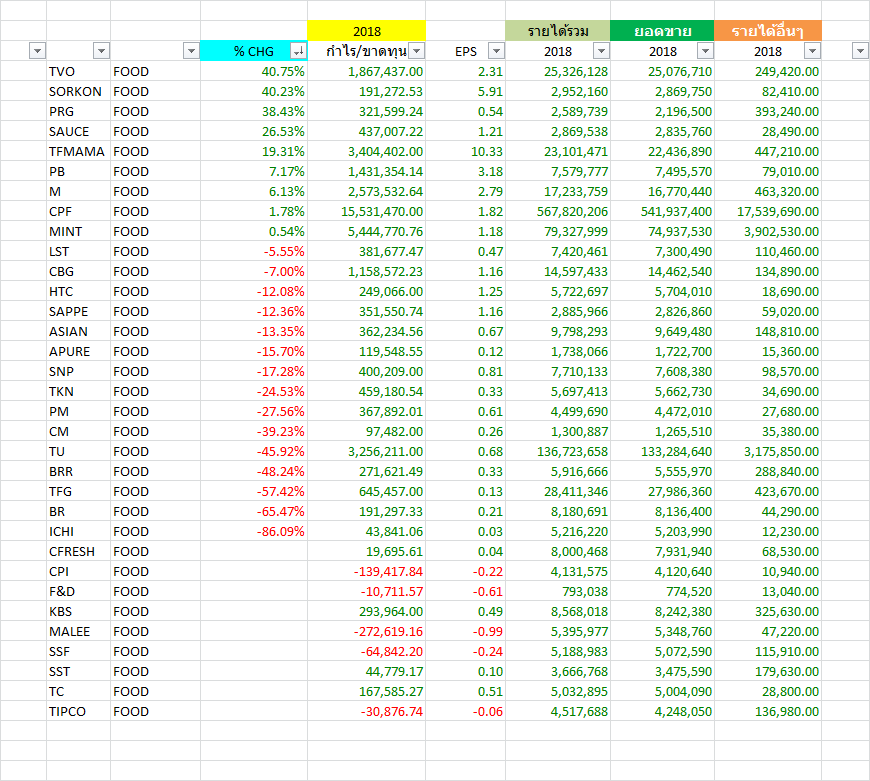Select the green ยอดขาย header cell

click(662, 31)
